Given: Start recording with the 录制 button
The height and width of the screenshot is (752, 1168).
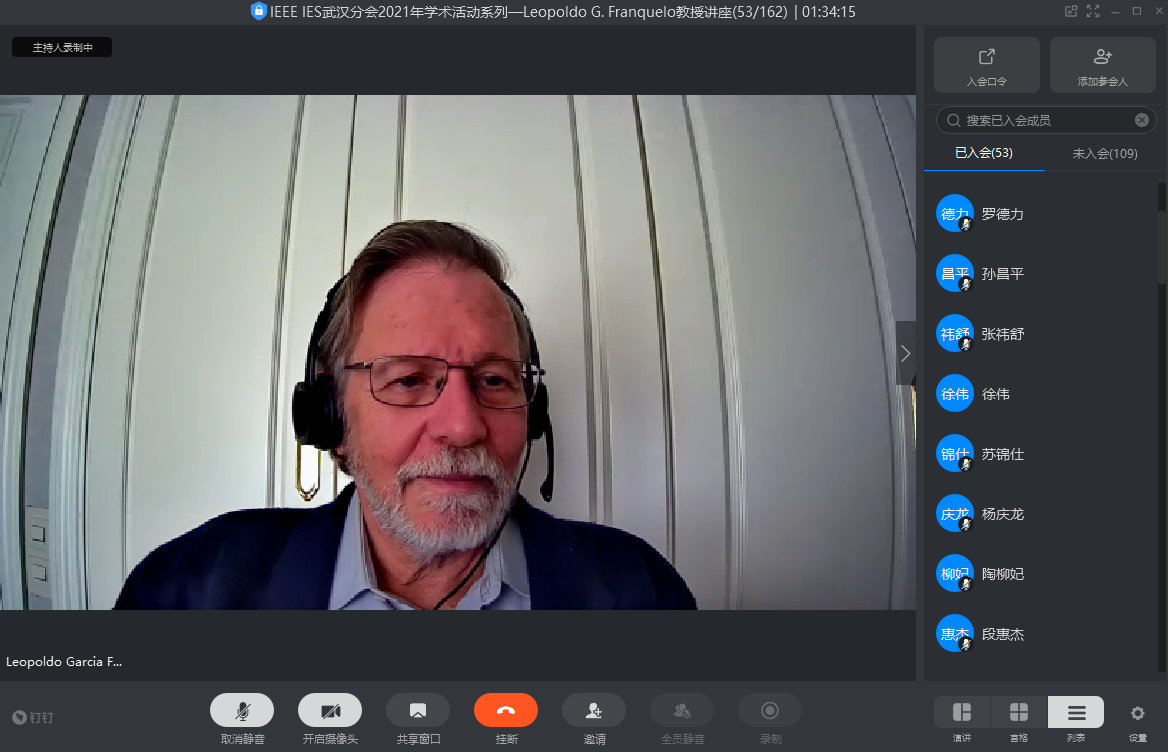Looking at the screenshot, I should click(770, 710).
